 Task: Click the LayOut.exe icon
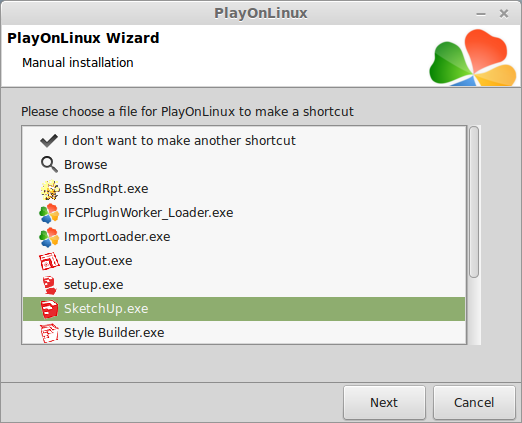click(49, 261)
